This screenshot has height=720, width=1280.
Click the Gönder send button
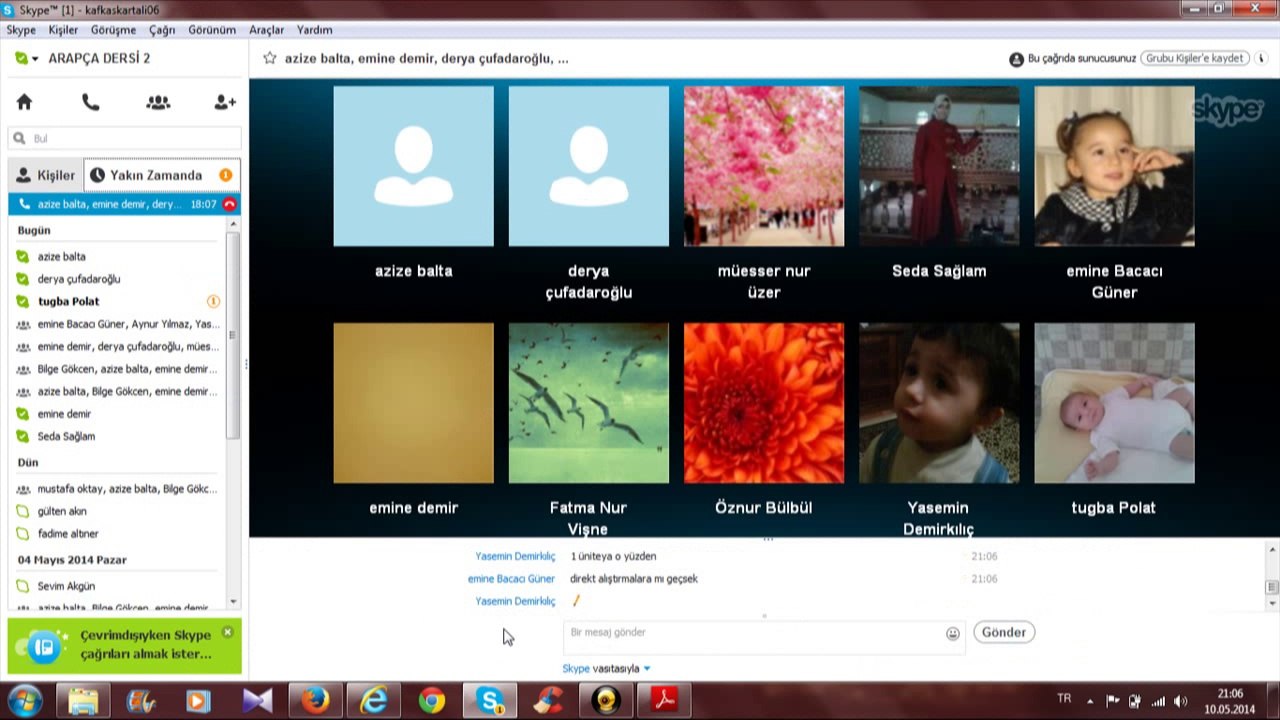click(1004, 632)
